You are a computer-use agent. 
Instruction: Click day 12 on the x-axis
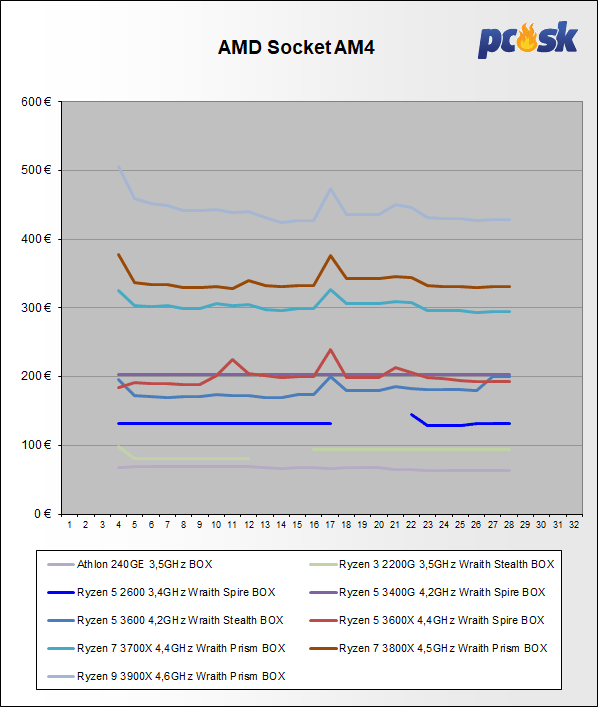click(249, 525)
